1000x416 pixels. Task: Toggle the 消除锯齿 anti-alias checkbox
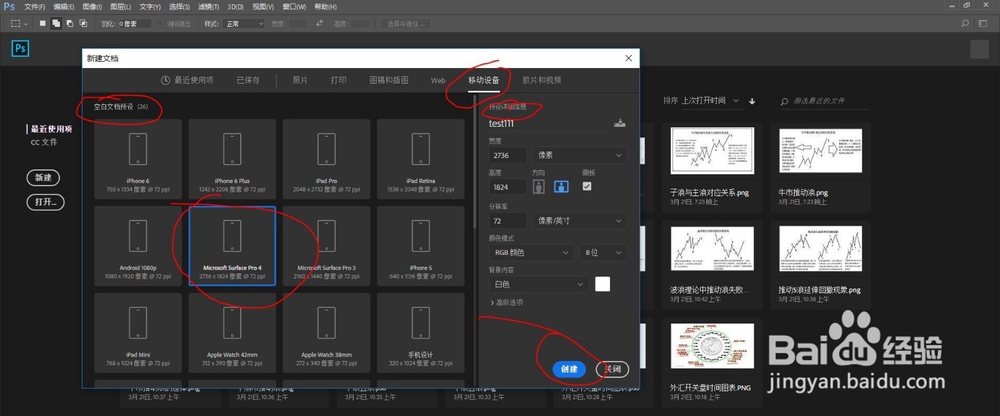(x=161, y=24)
